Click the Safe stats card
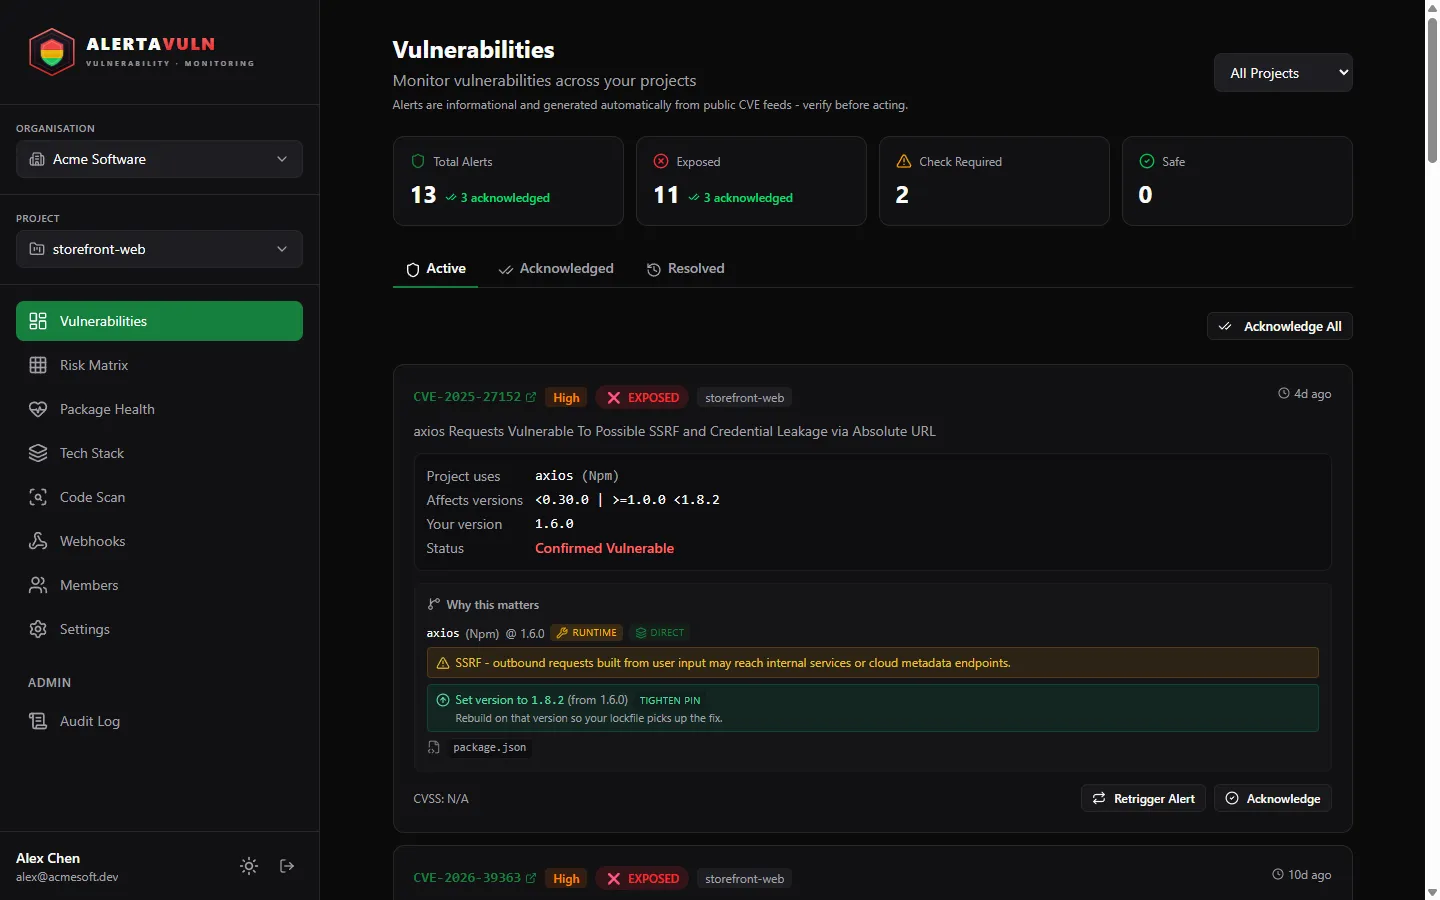The height and width of the screenshot is (900, 1440). pos(1237,181)
